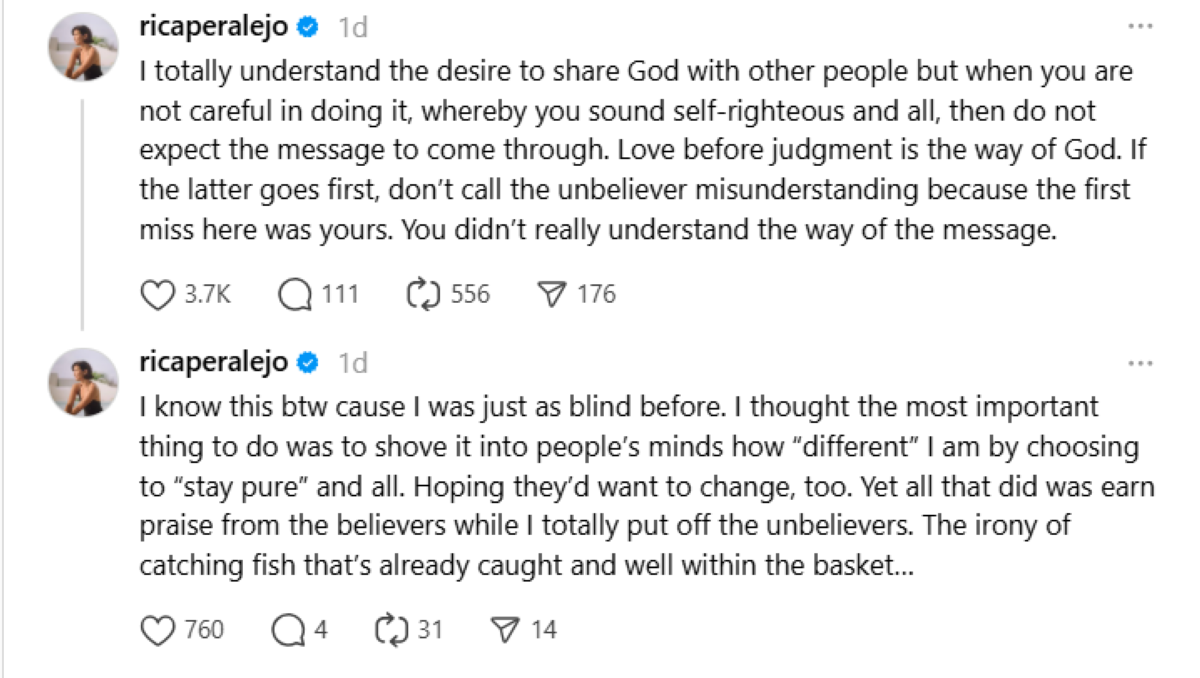The width and height of the screenshot is (1200, 678).
Task: Click the 1d timestamp on second post
Action: pyautogui.click(x=353, y=363)
